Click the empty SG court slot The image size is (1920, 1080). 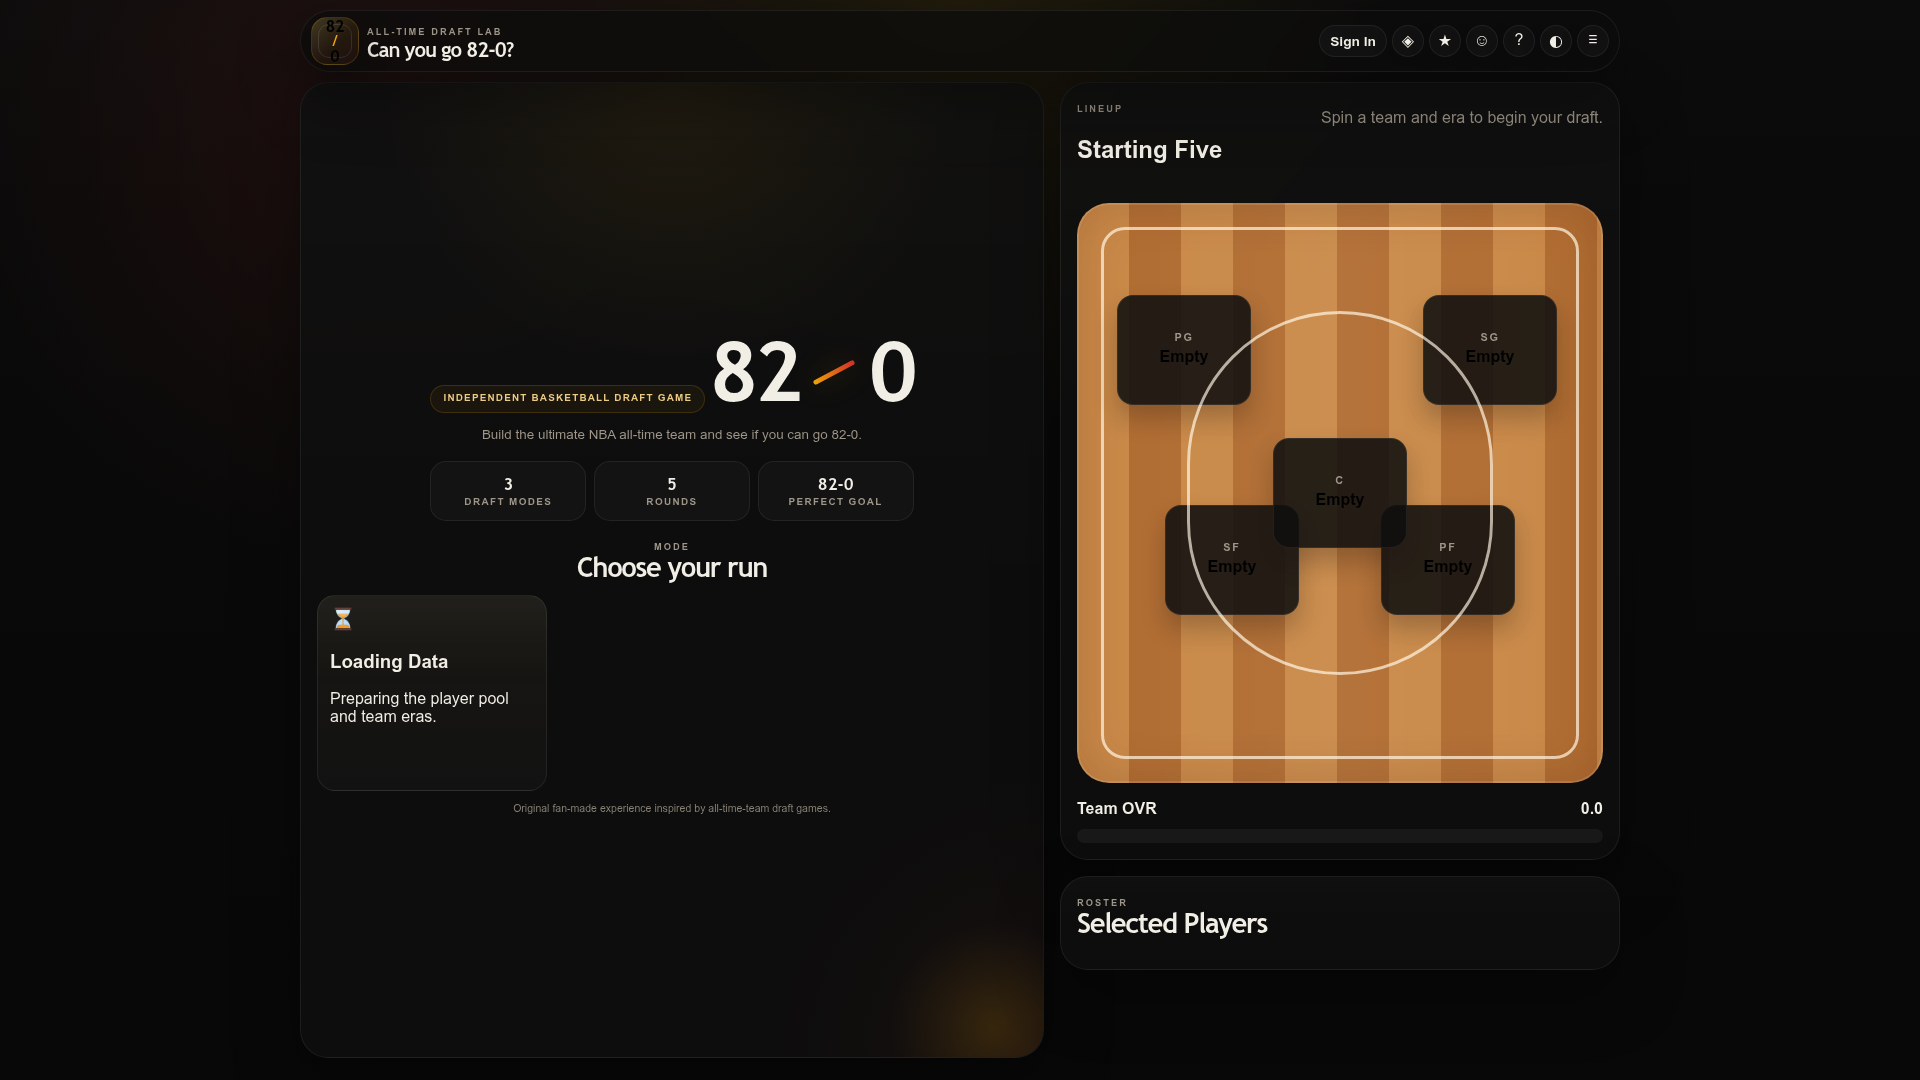point(1490,350)
